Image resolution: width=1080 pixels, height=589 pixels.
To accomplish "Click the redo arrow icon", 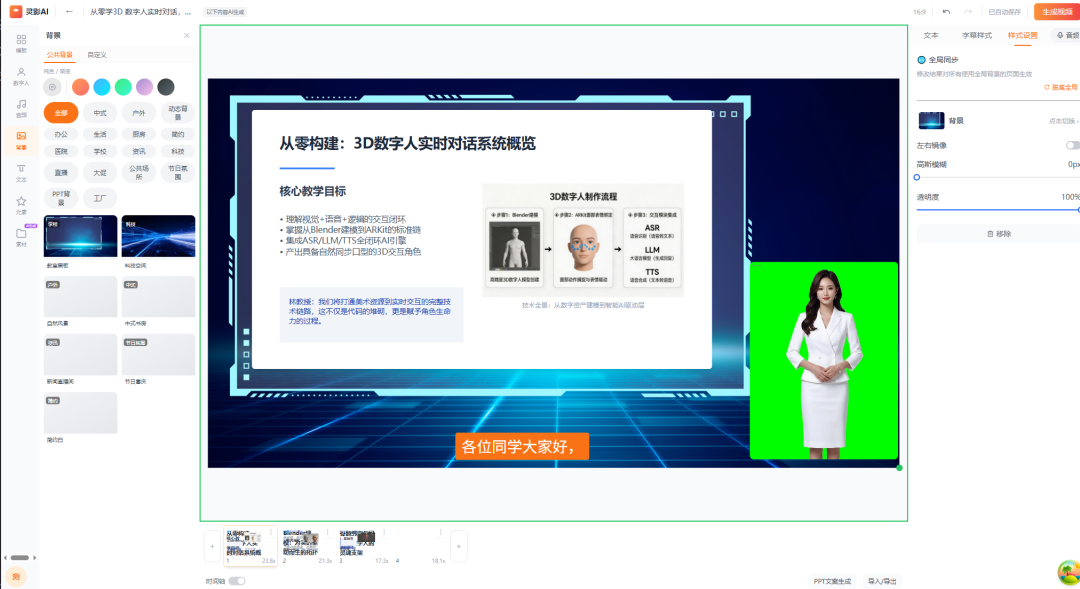I will (968, 12).
